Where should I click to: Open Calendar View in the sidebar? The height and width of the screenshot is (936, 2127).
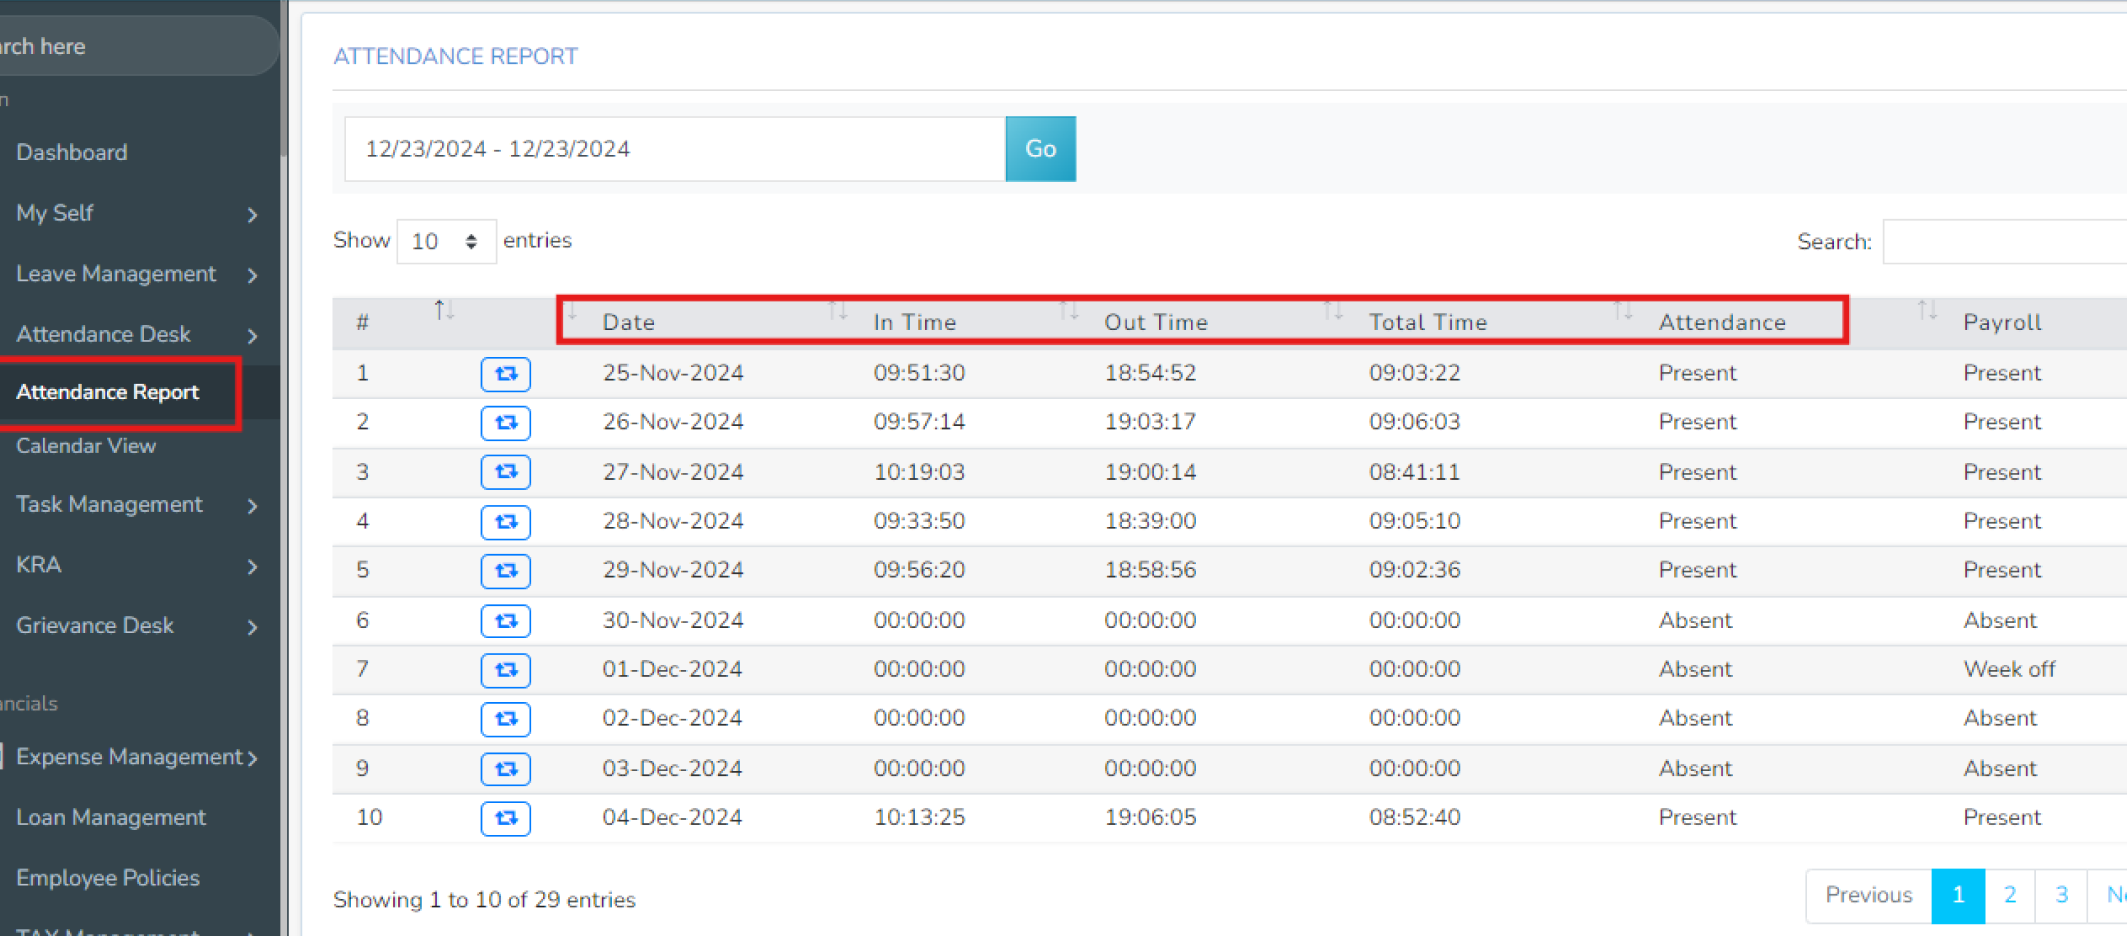(x=86, y=446)
